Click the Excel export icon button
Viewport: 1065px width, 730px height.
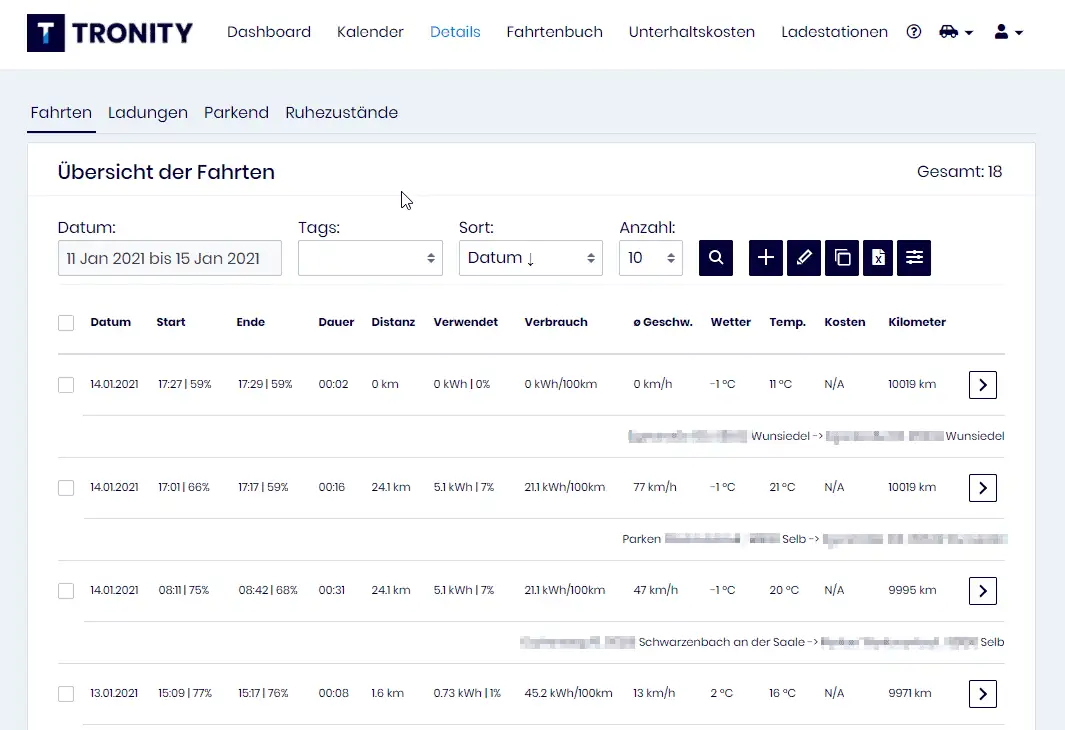[878, 258]
